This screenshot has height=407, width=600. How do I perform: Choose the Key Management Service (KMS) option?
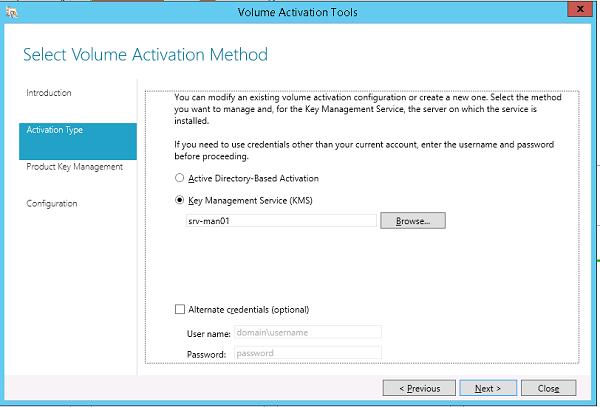(179, 200)
